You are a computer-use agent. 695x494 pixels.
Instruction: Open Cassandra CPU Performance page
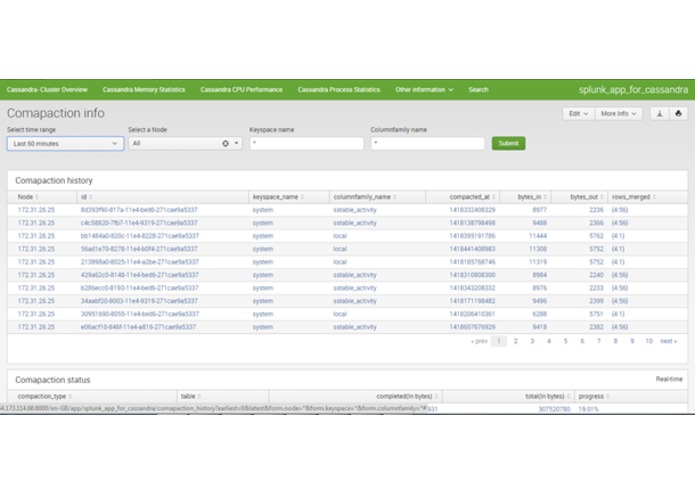click(241, 89)
